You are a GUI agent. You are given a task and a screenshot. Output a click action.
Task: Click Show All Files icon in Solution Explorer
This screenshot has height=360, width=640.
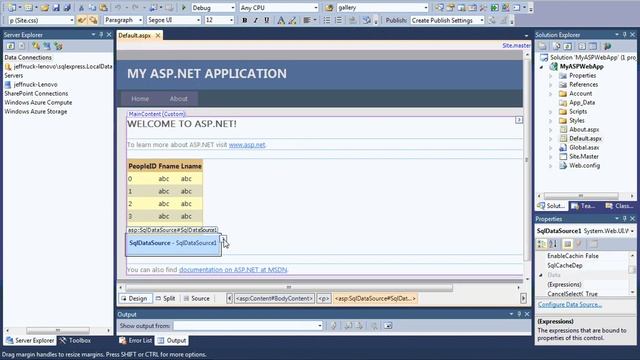click(557, 46)
